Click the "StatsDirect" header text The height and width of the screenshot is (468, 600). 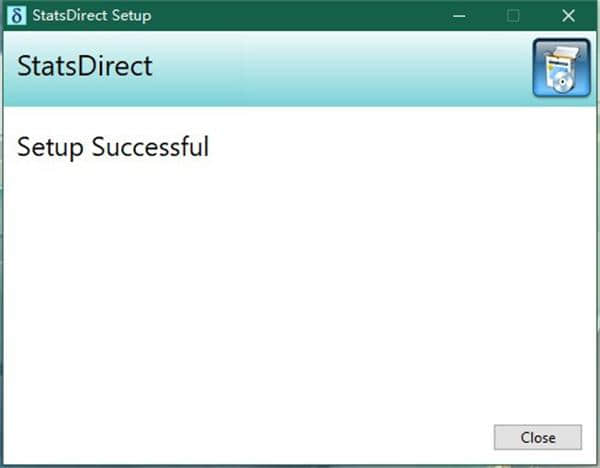pyautogui.click(x=85, y=66)
